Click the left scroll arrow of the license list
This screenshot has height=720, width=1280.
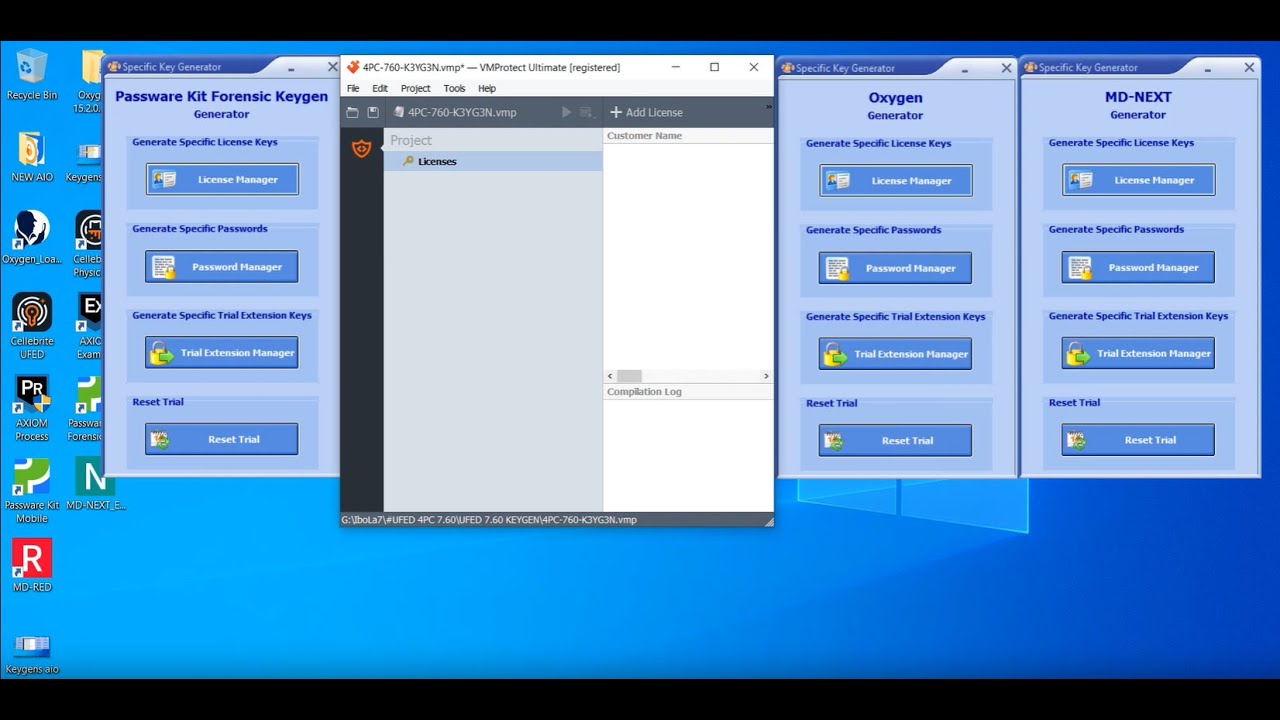(x=609, y=376)
